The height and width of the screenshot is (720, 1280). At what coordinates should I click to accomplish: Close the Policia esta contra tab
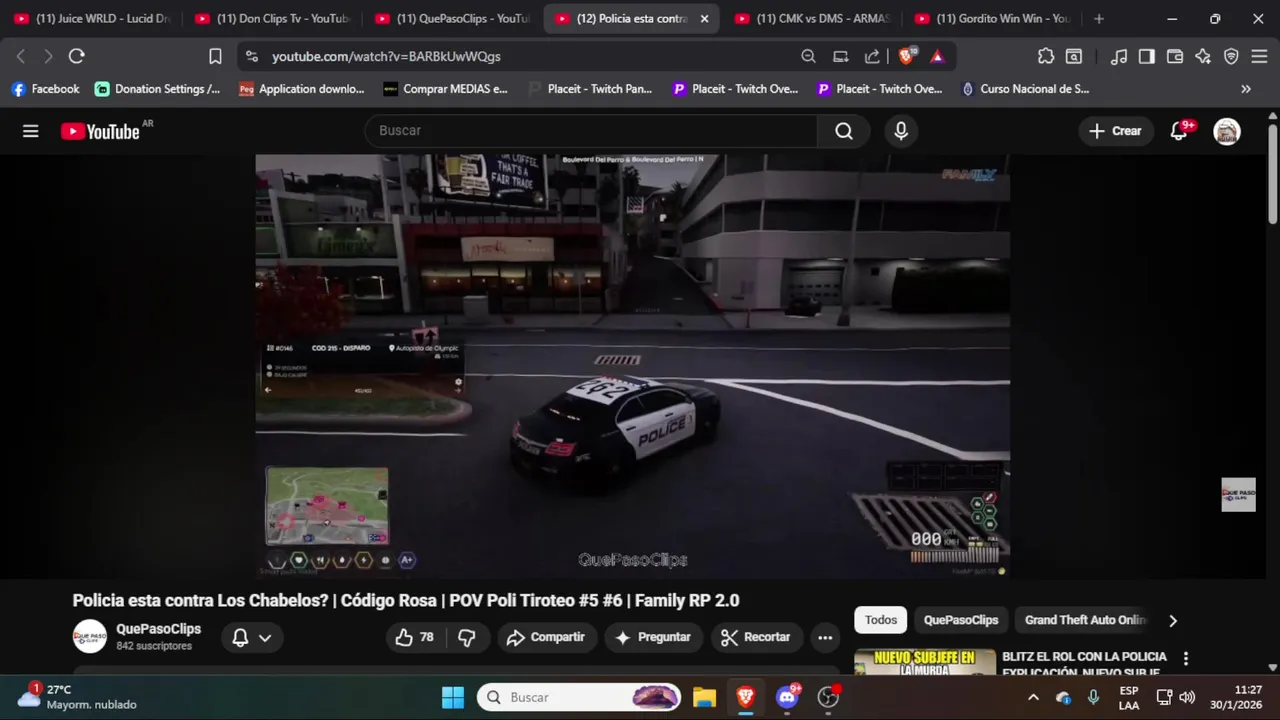[x=704, y=19]
